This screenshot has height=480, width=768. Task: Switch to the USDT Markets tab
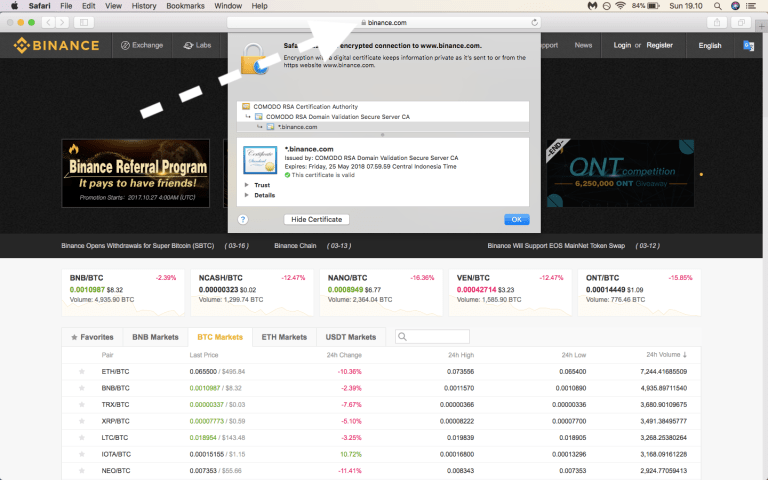coord(351,337)
